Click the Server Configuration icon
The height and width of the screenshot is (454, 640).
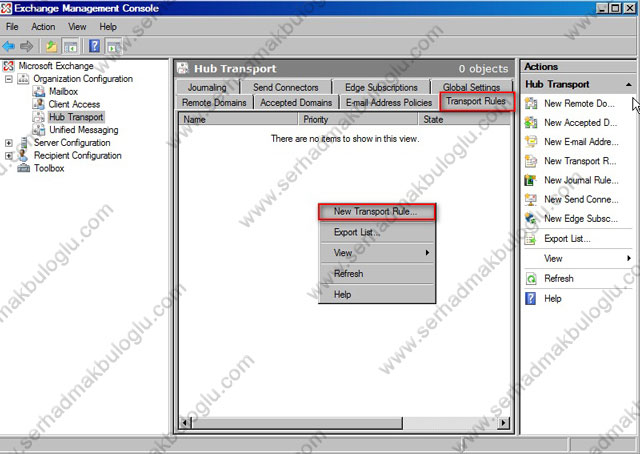[23, 142]
